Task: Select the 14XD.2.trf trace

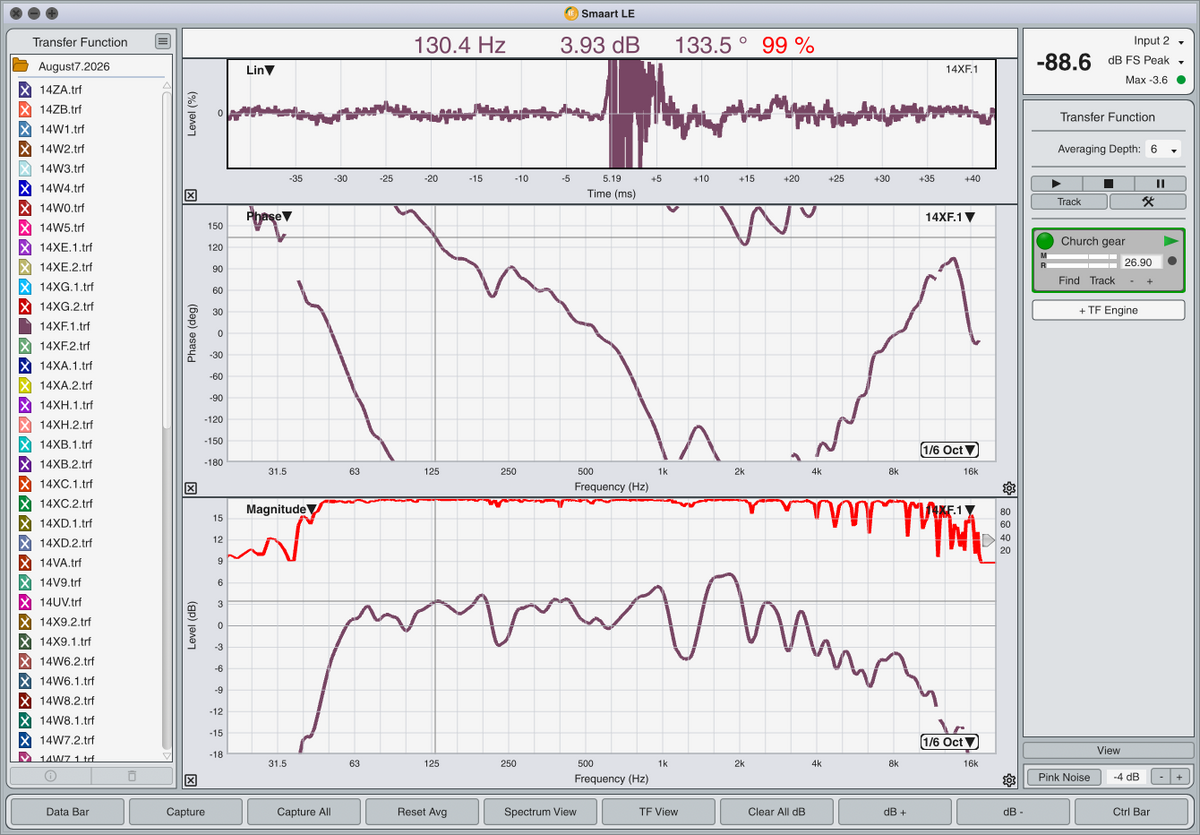Action: [66, 543]
